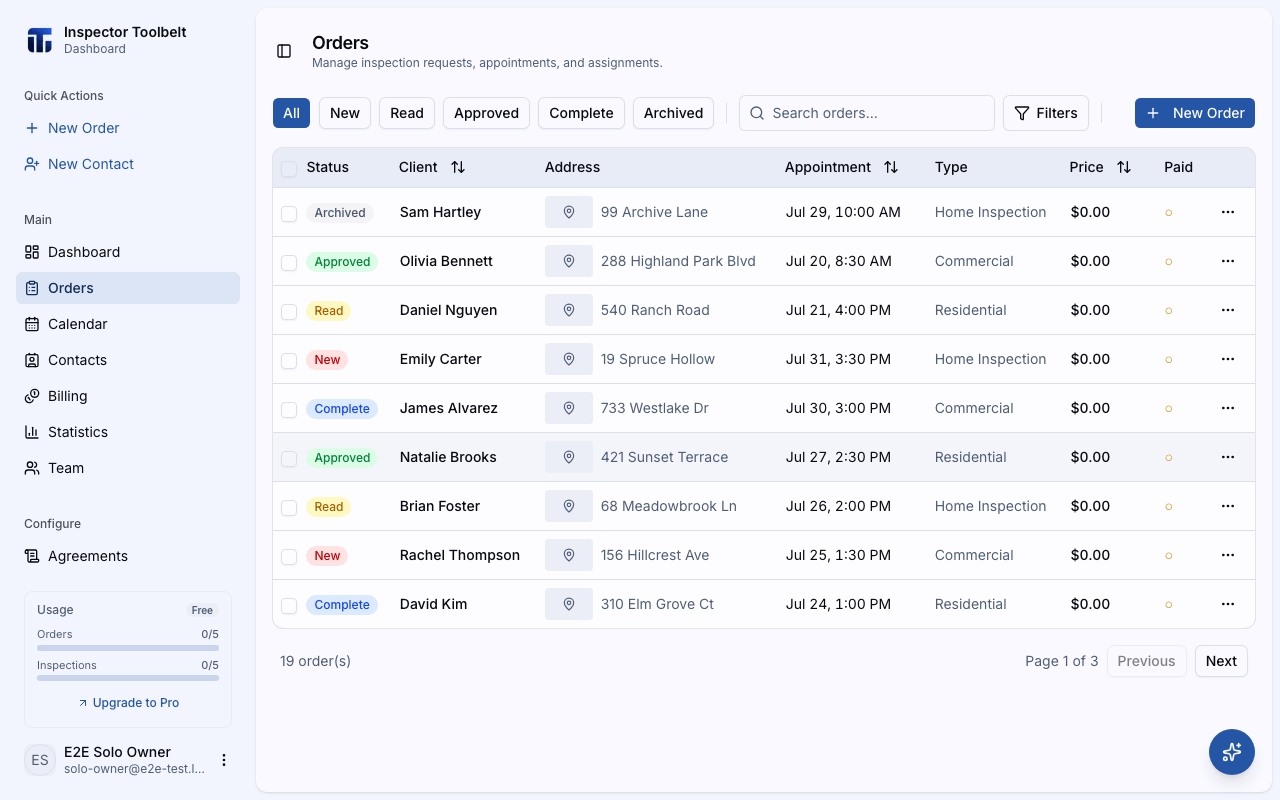This screenshot has height=800, width=1280.
Task: Check the box for James Alvarez order
Action: pos(289,409)
